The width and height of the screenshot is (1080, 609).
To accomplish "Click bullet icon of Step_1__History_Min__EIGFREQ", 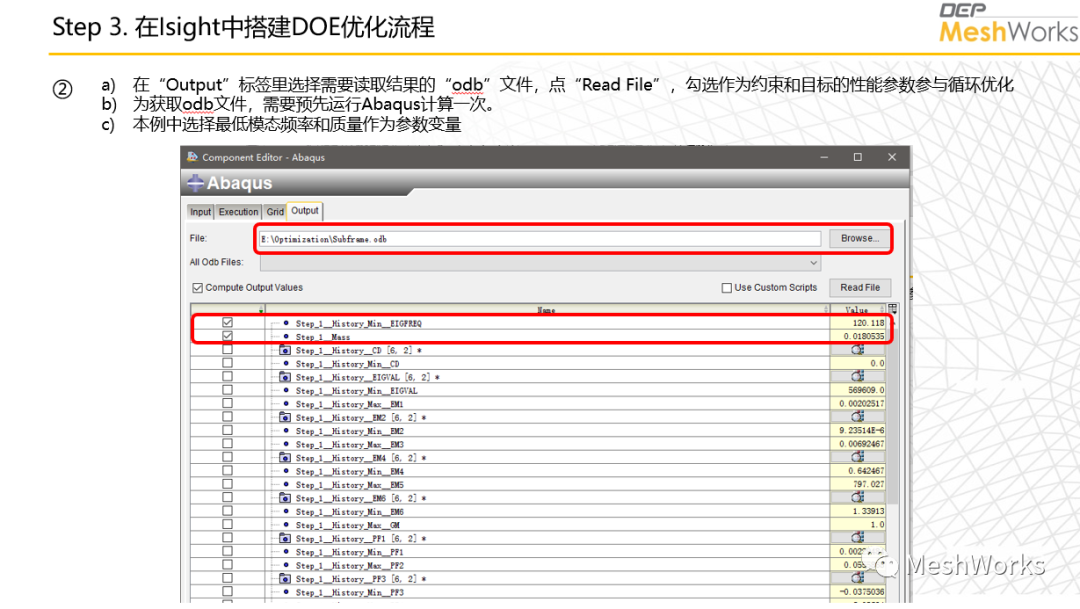I will coord(286,322).
